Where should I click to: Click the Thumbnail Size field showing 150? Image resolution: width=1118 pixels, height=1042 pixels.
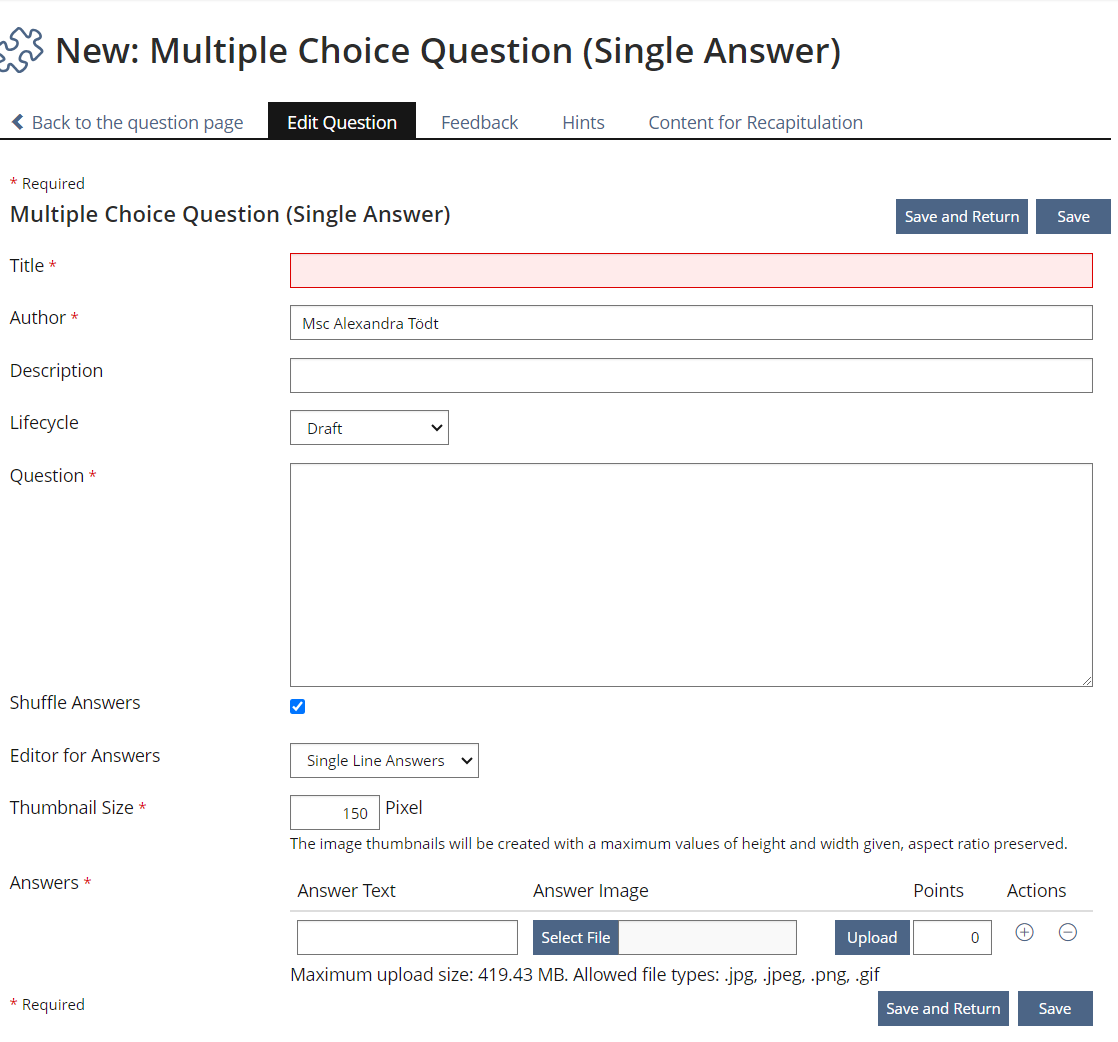pyautogui.click(x=334, y=812)
